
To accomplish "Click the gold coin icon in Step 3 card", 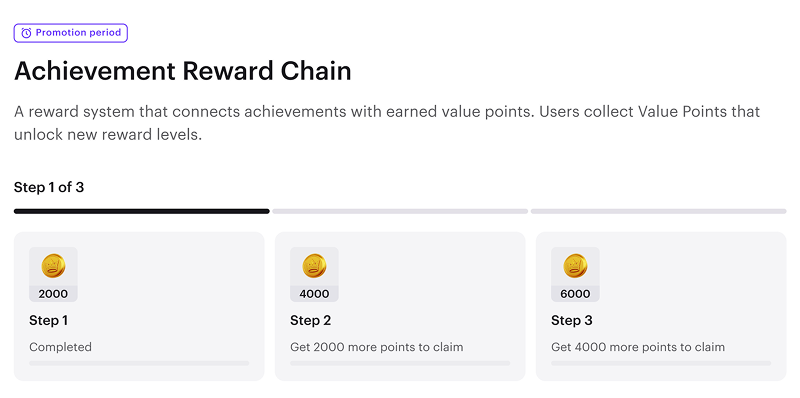I will pyautogui.click(x=575, y=266).
